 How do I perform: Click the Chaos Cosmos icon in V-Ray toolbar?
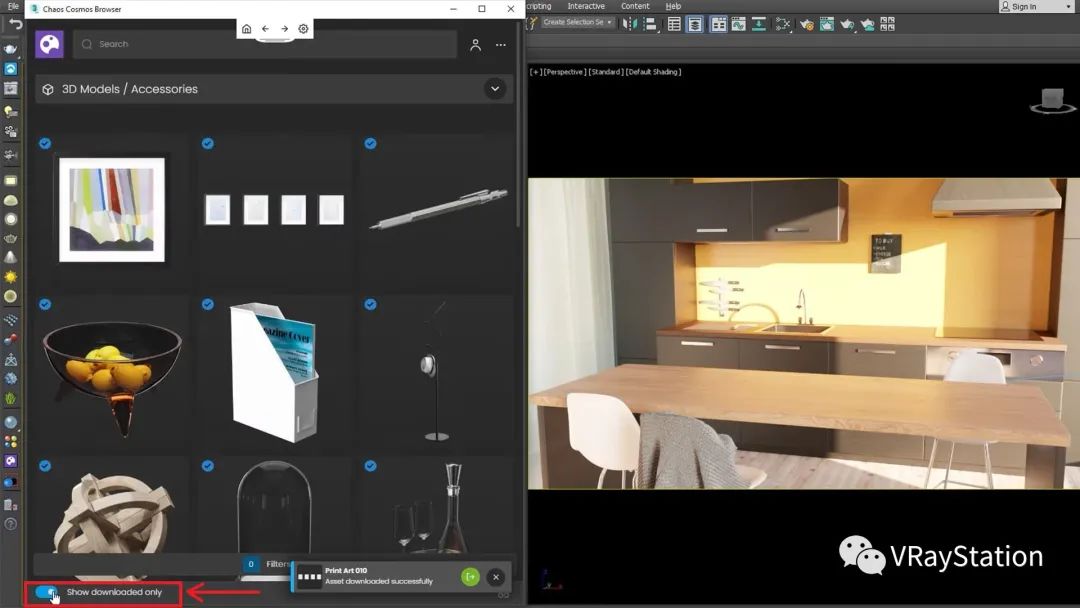pos(10,461)
